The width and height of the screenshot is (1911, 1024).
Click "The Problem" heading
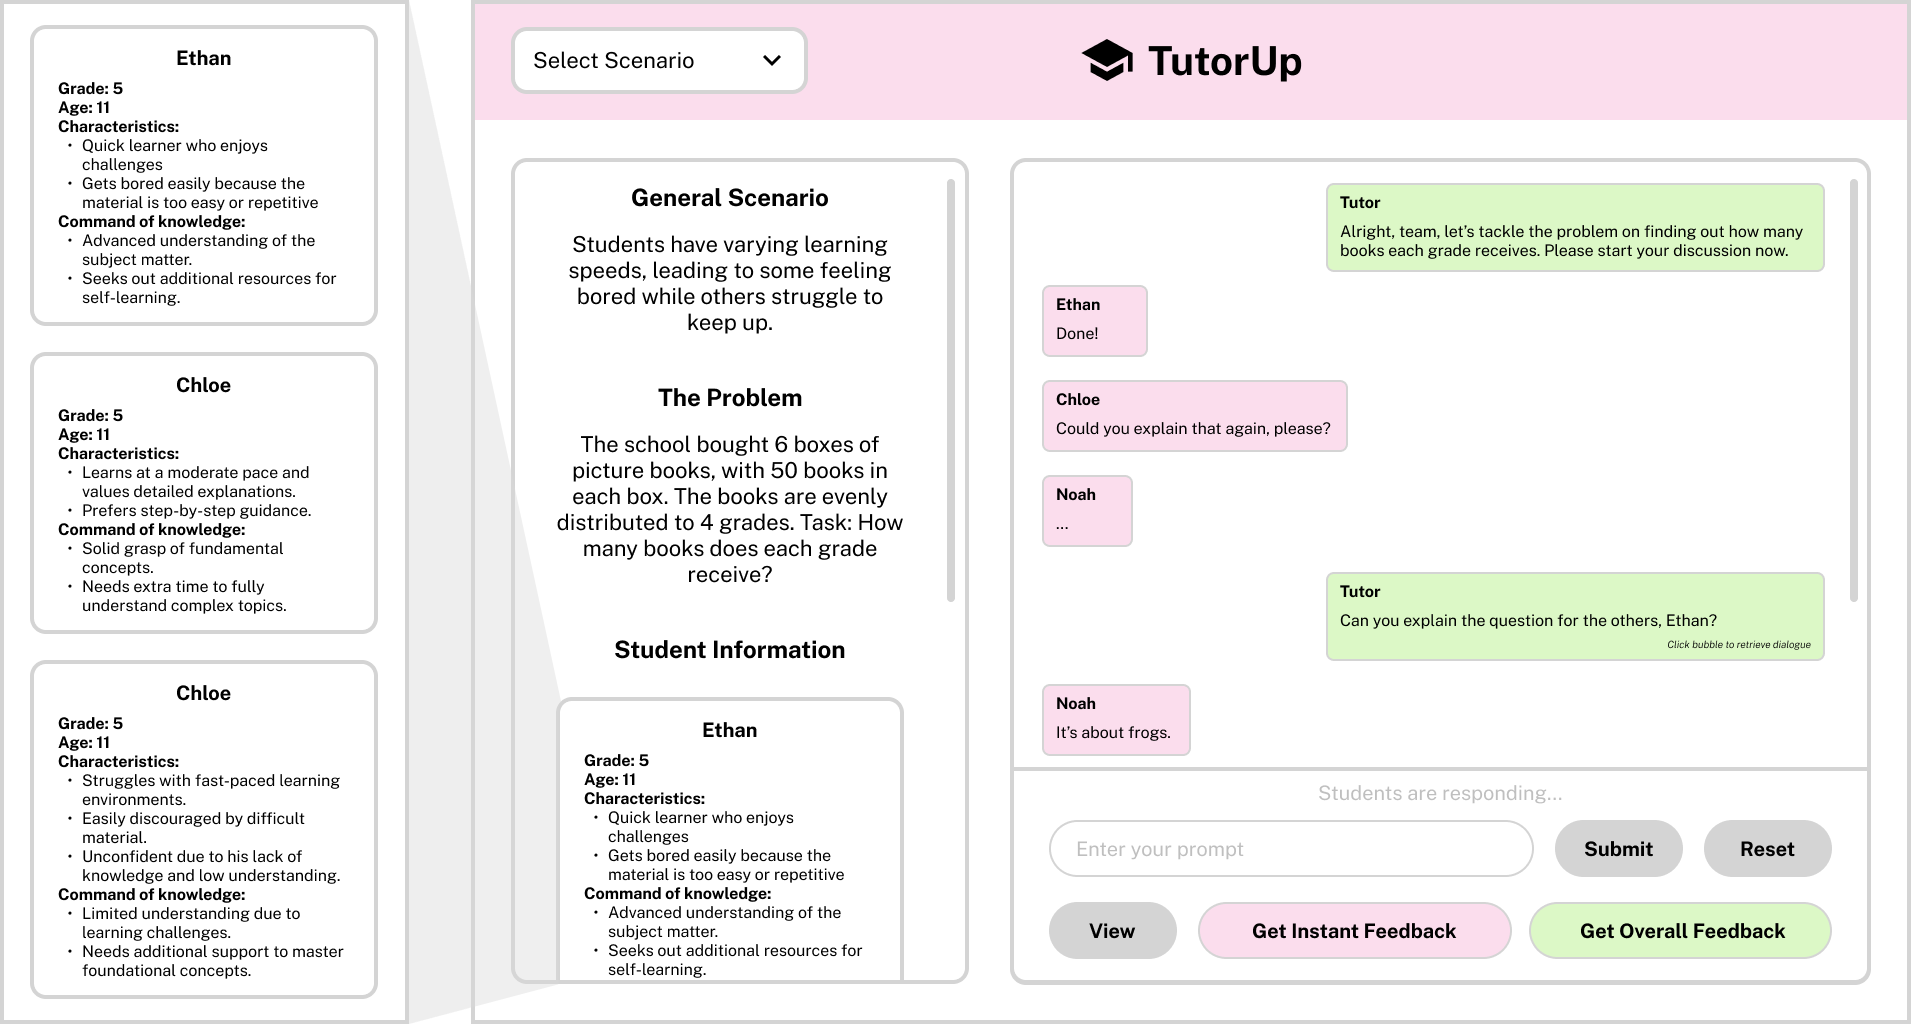click(729, 398)
